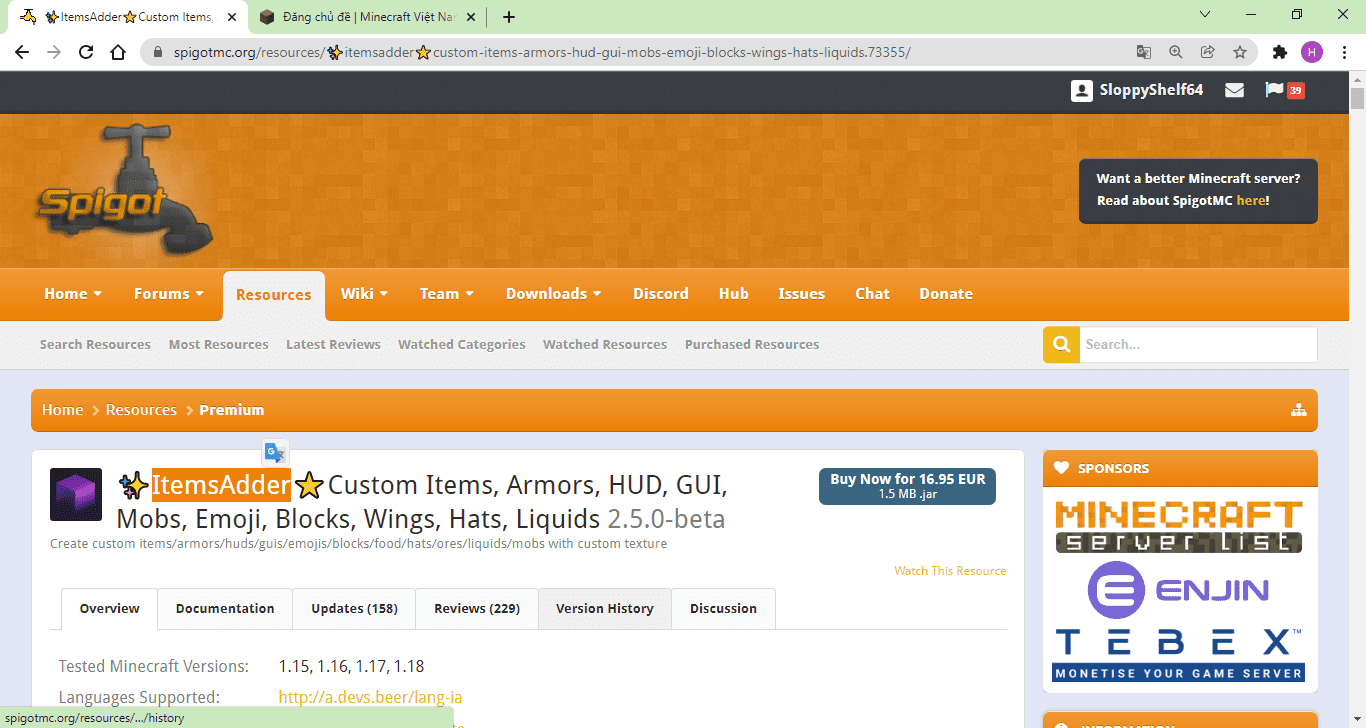Open Search Resources sub-navigation link
Viewport: 1366px width, 728px height.
pyautogui.click(x=95, y=345)
